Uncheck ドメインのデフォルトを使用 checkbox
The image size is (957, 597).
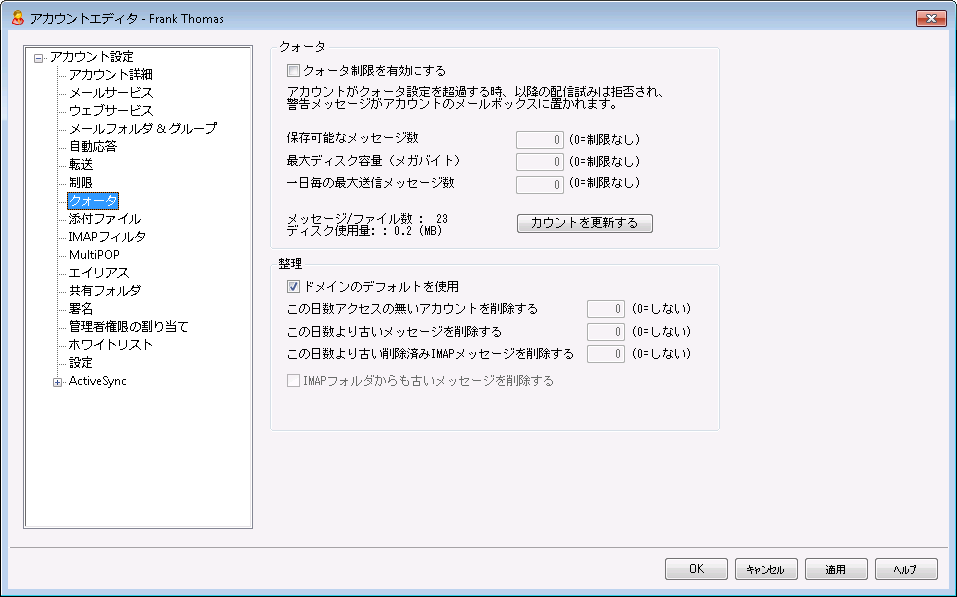(x=293, y=286)
